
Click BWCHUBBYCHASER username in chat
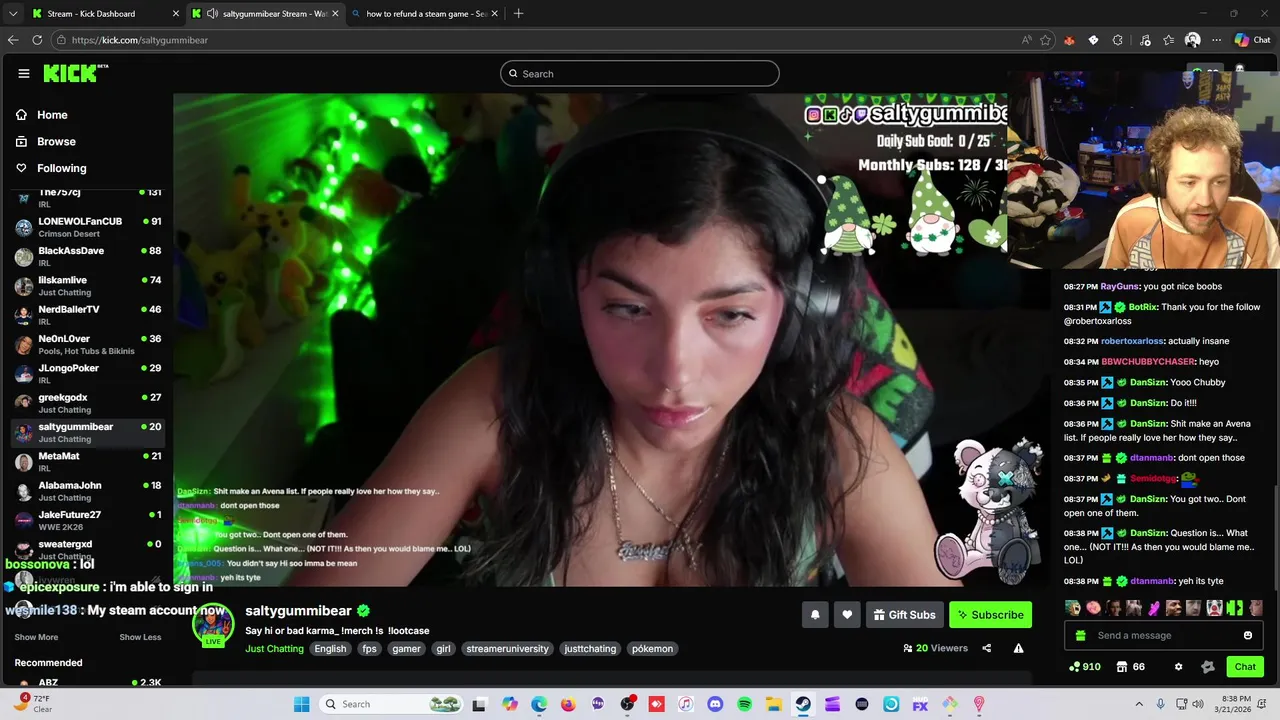coord(1148,362)
